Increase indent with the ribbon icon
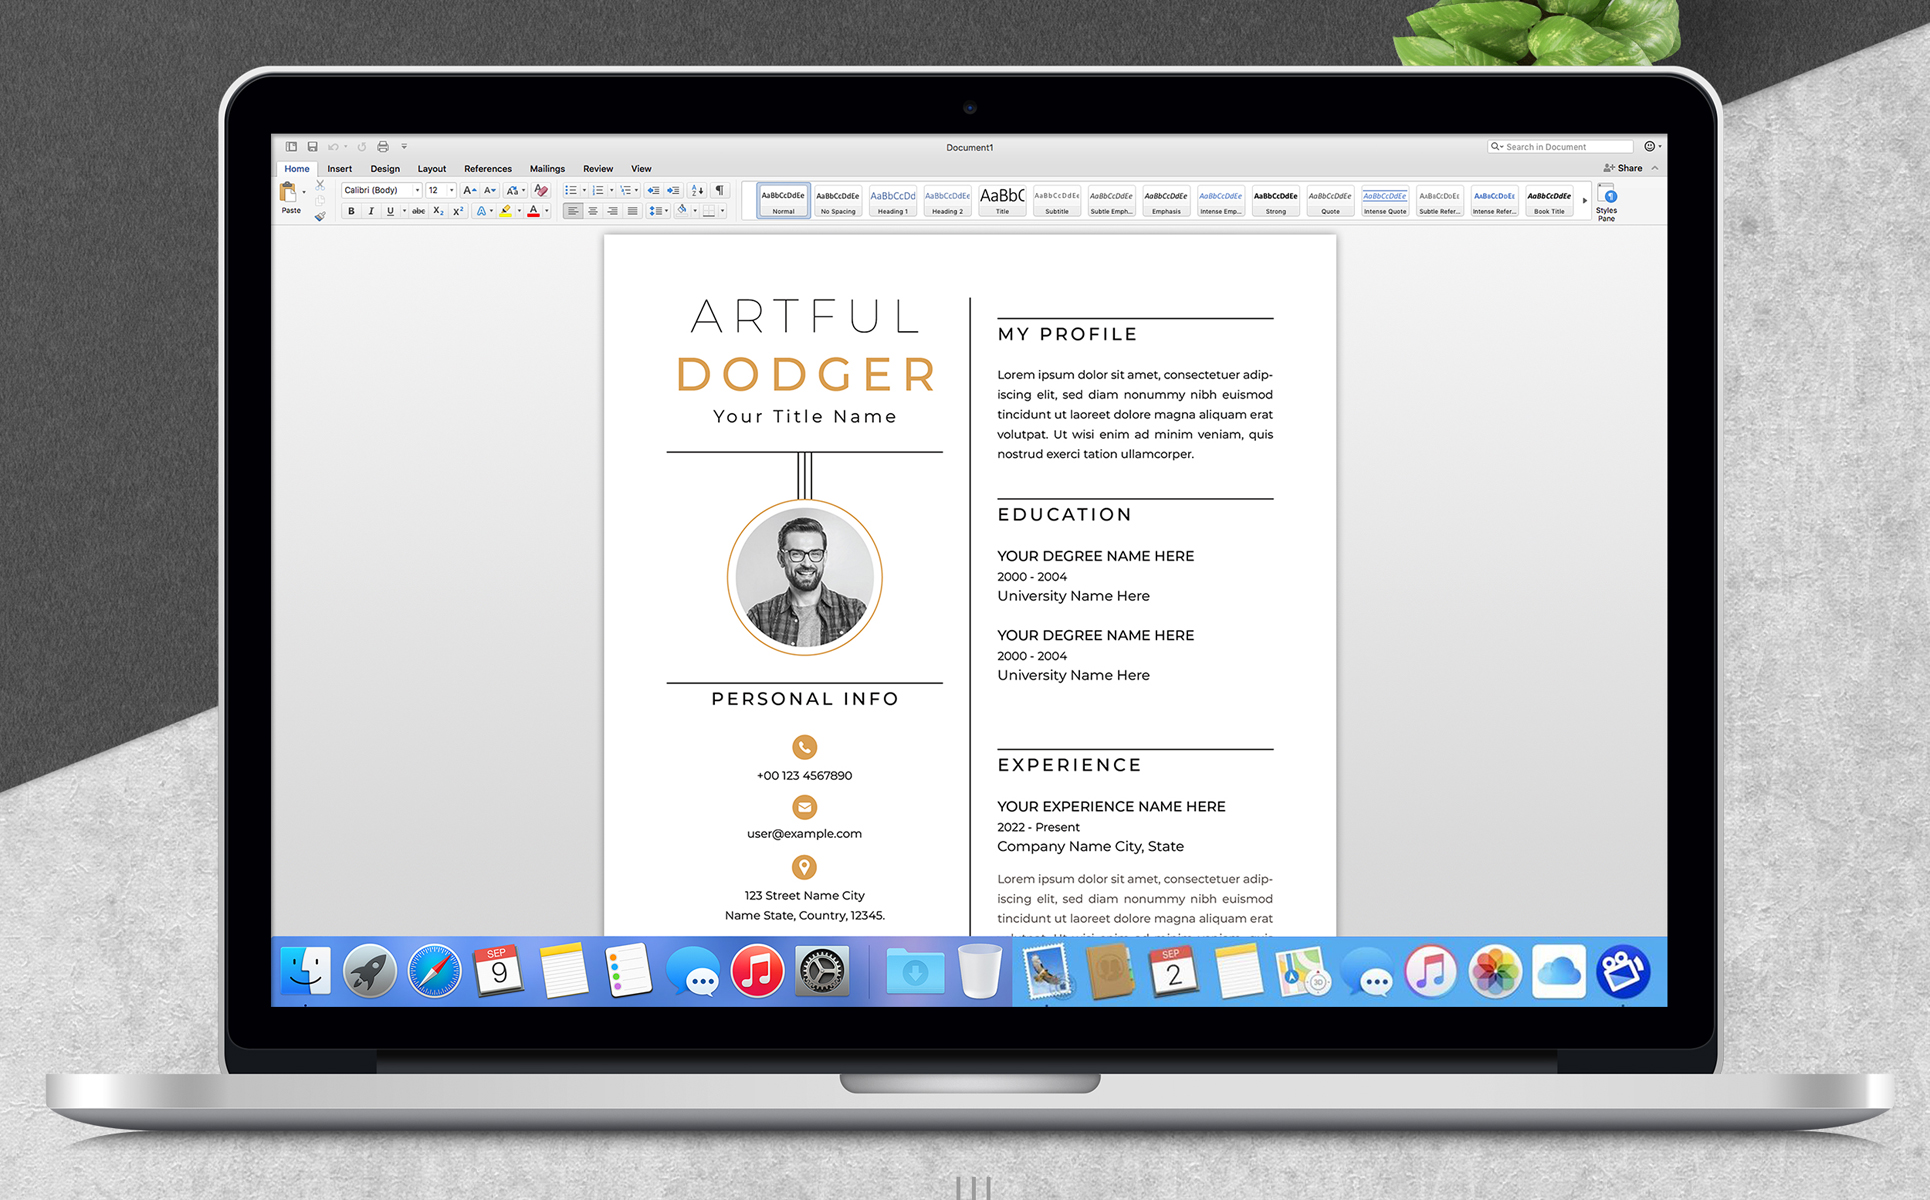Screen dimensions: 1930x1200 pyautogui.click(x=673, y=190)
